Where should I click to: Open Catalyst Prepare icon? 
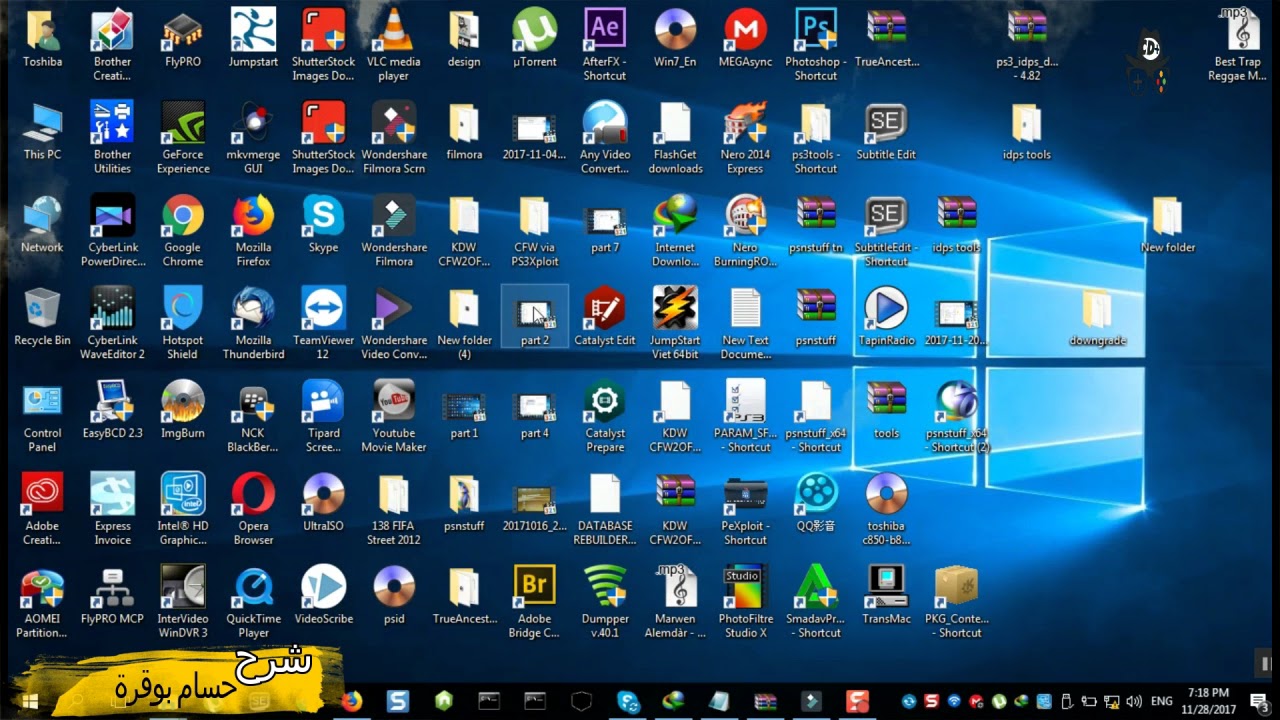tap(605, 402)
